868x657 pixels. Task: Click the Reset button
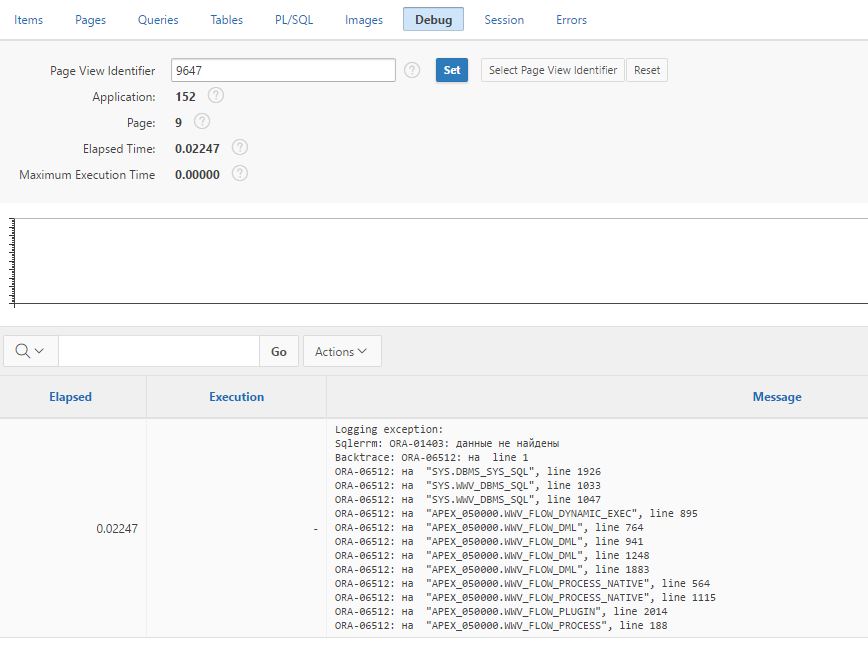point(647,70)
